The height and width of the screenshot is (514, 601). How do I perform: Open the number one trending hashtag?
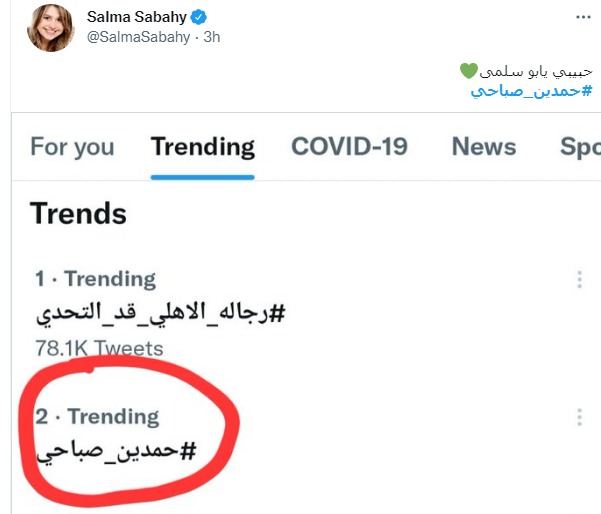point(160,314)
